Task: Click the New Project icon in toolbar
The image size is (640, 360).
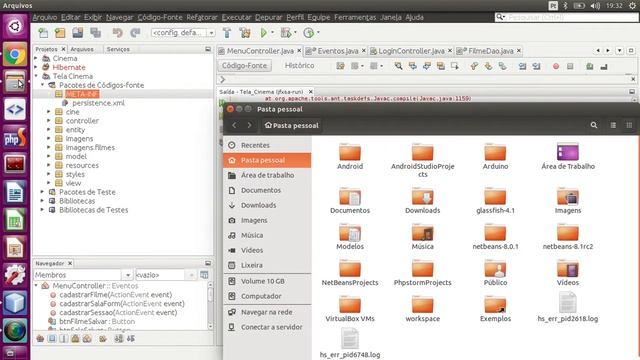Action: [60, 33]
